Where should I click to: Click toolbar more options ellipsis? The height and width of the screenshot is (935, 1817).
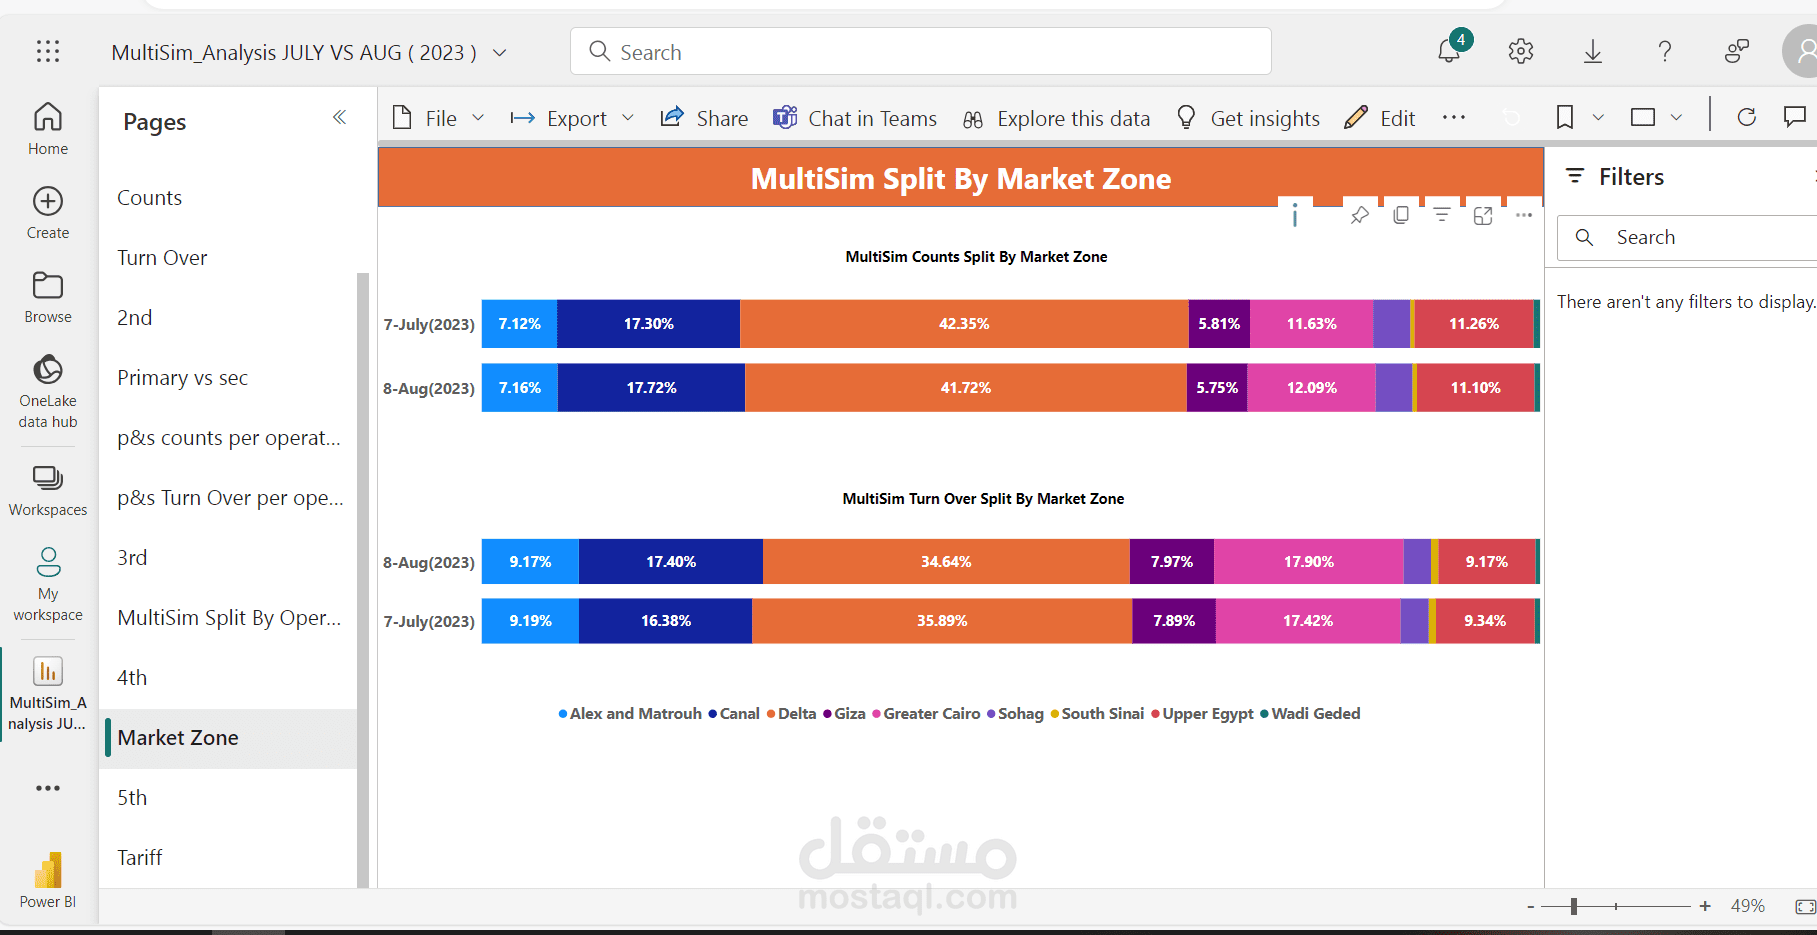coord(1454,117)
